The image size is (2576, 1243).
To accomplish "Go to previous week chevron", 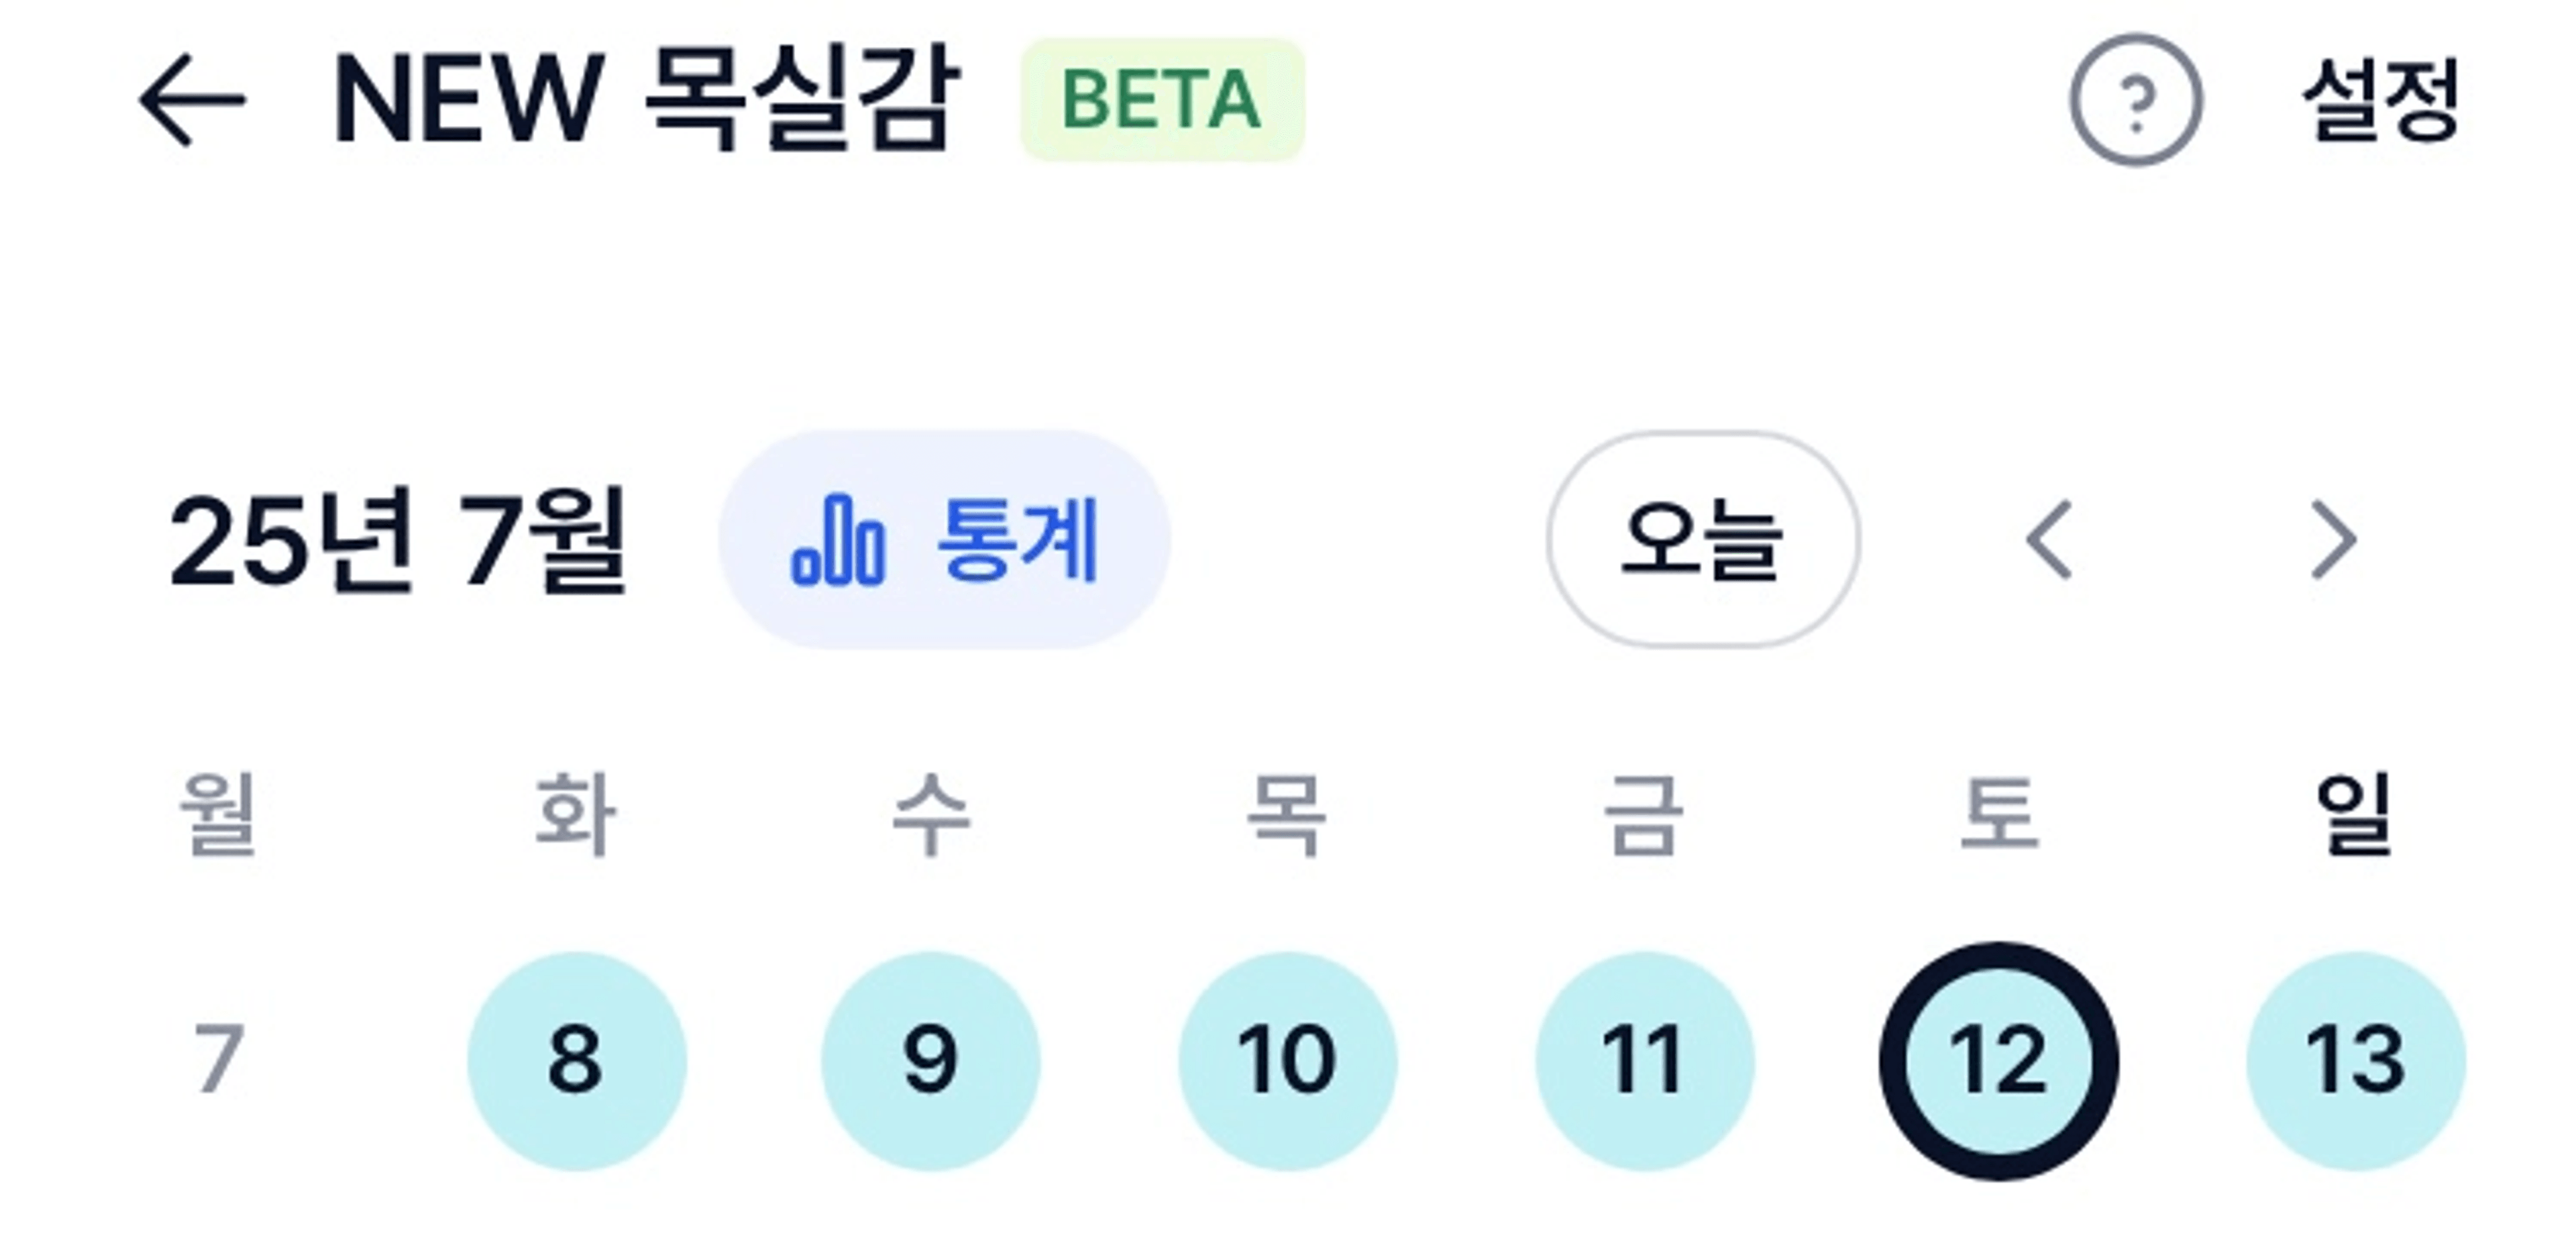I will [x=2048, y=540].
